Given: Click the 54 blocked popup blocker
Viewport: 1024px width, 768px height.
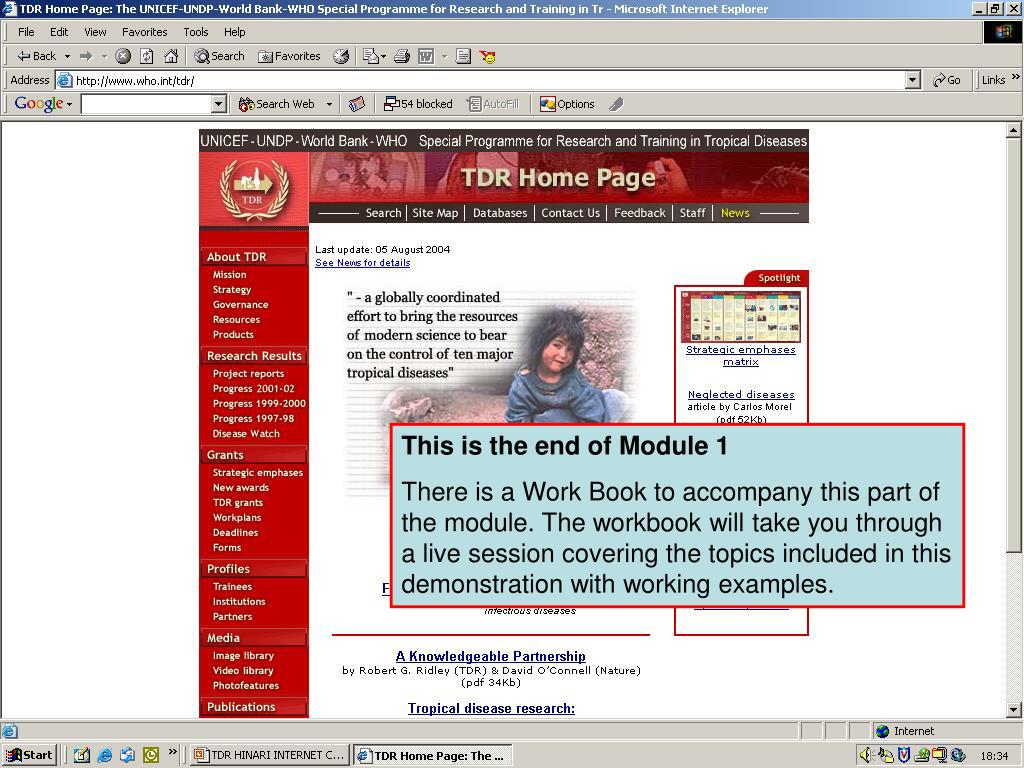Looking at the screenshot, I should [419, 104].
